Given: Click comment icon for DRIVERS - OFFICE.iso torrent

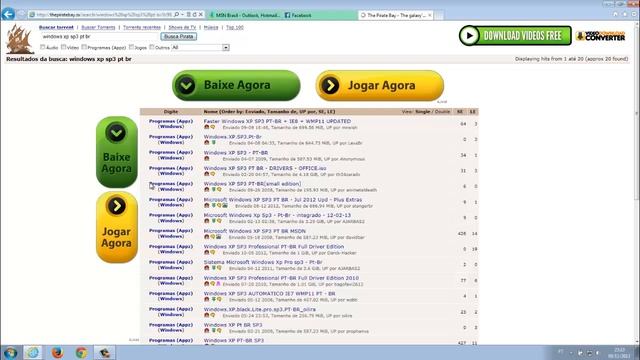Looking at the screenshot, I should point(213,174).
